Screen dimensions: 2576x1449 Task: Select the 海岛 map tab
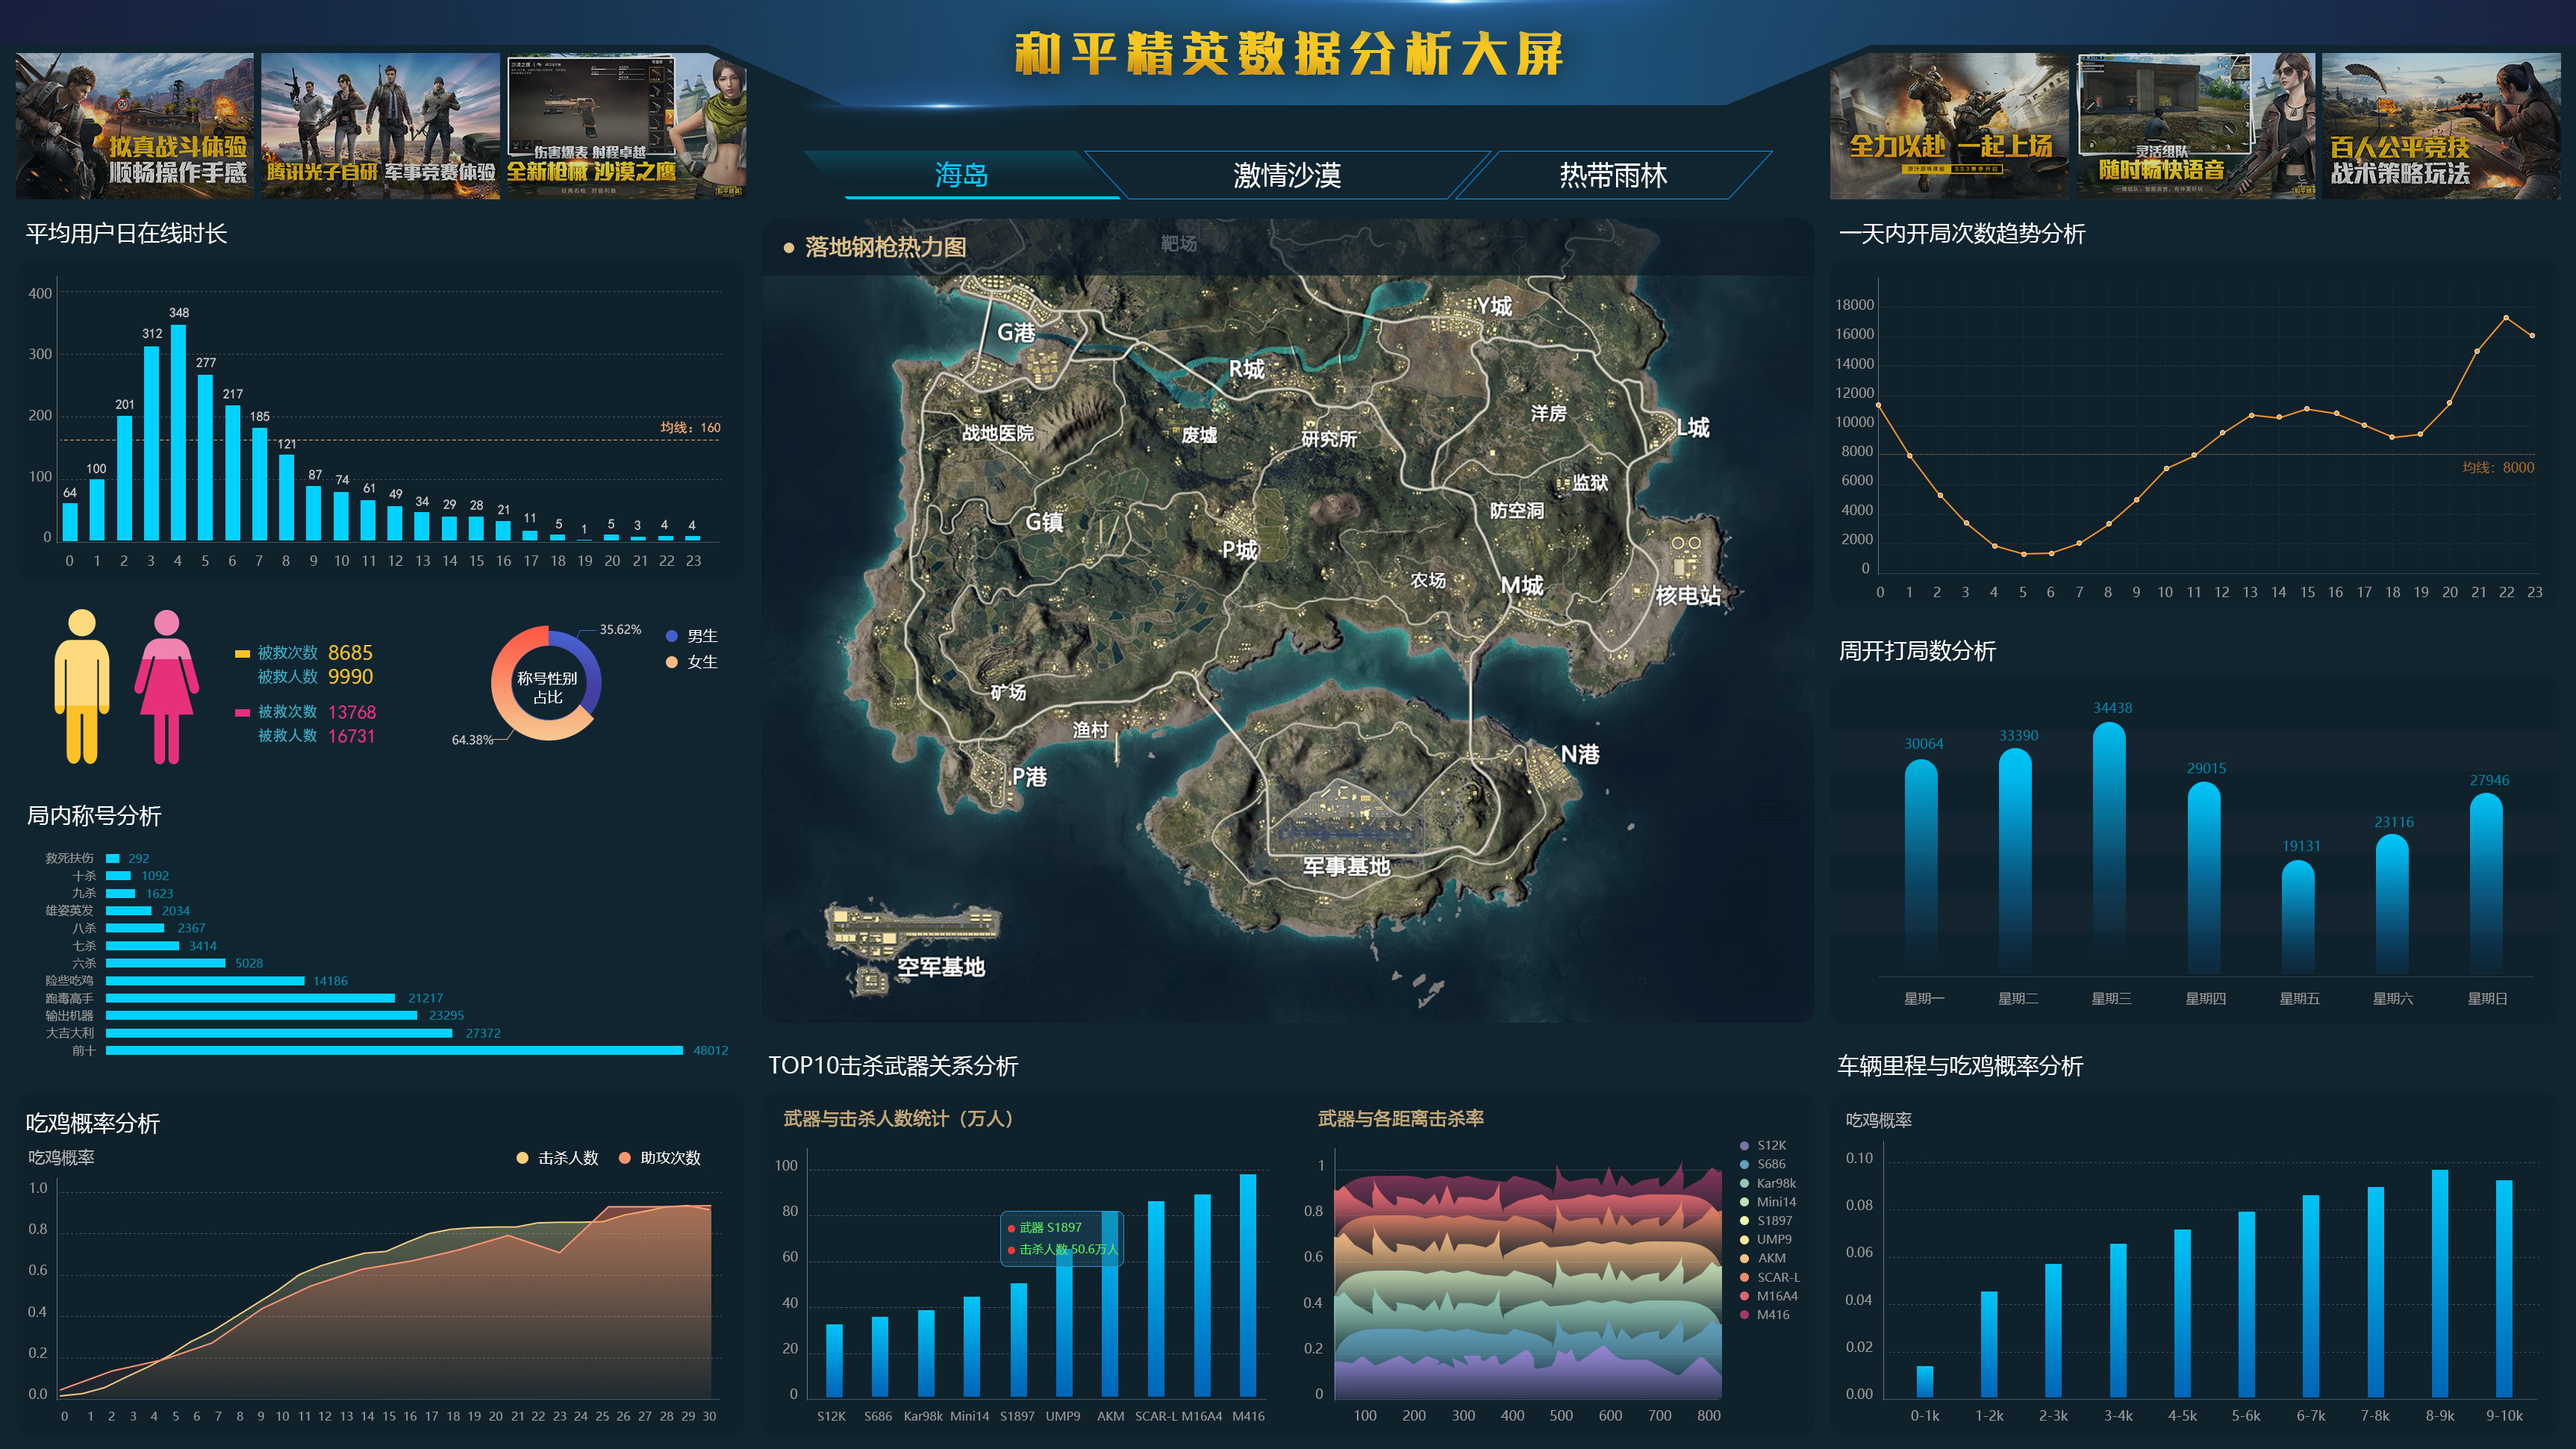click(x=961, y=175)
